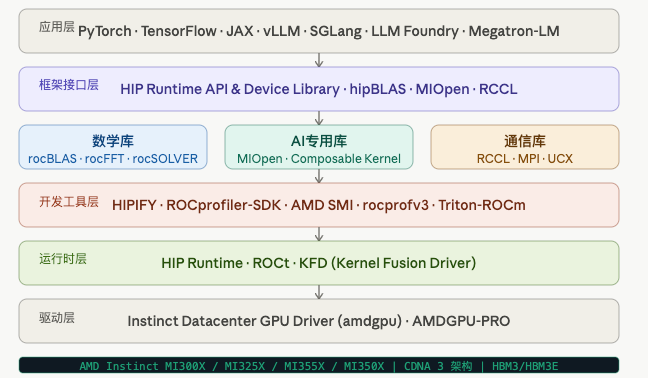
Task: Click arrow below the 开发工具层 box
Action: 319,234
